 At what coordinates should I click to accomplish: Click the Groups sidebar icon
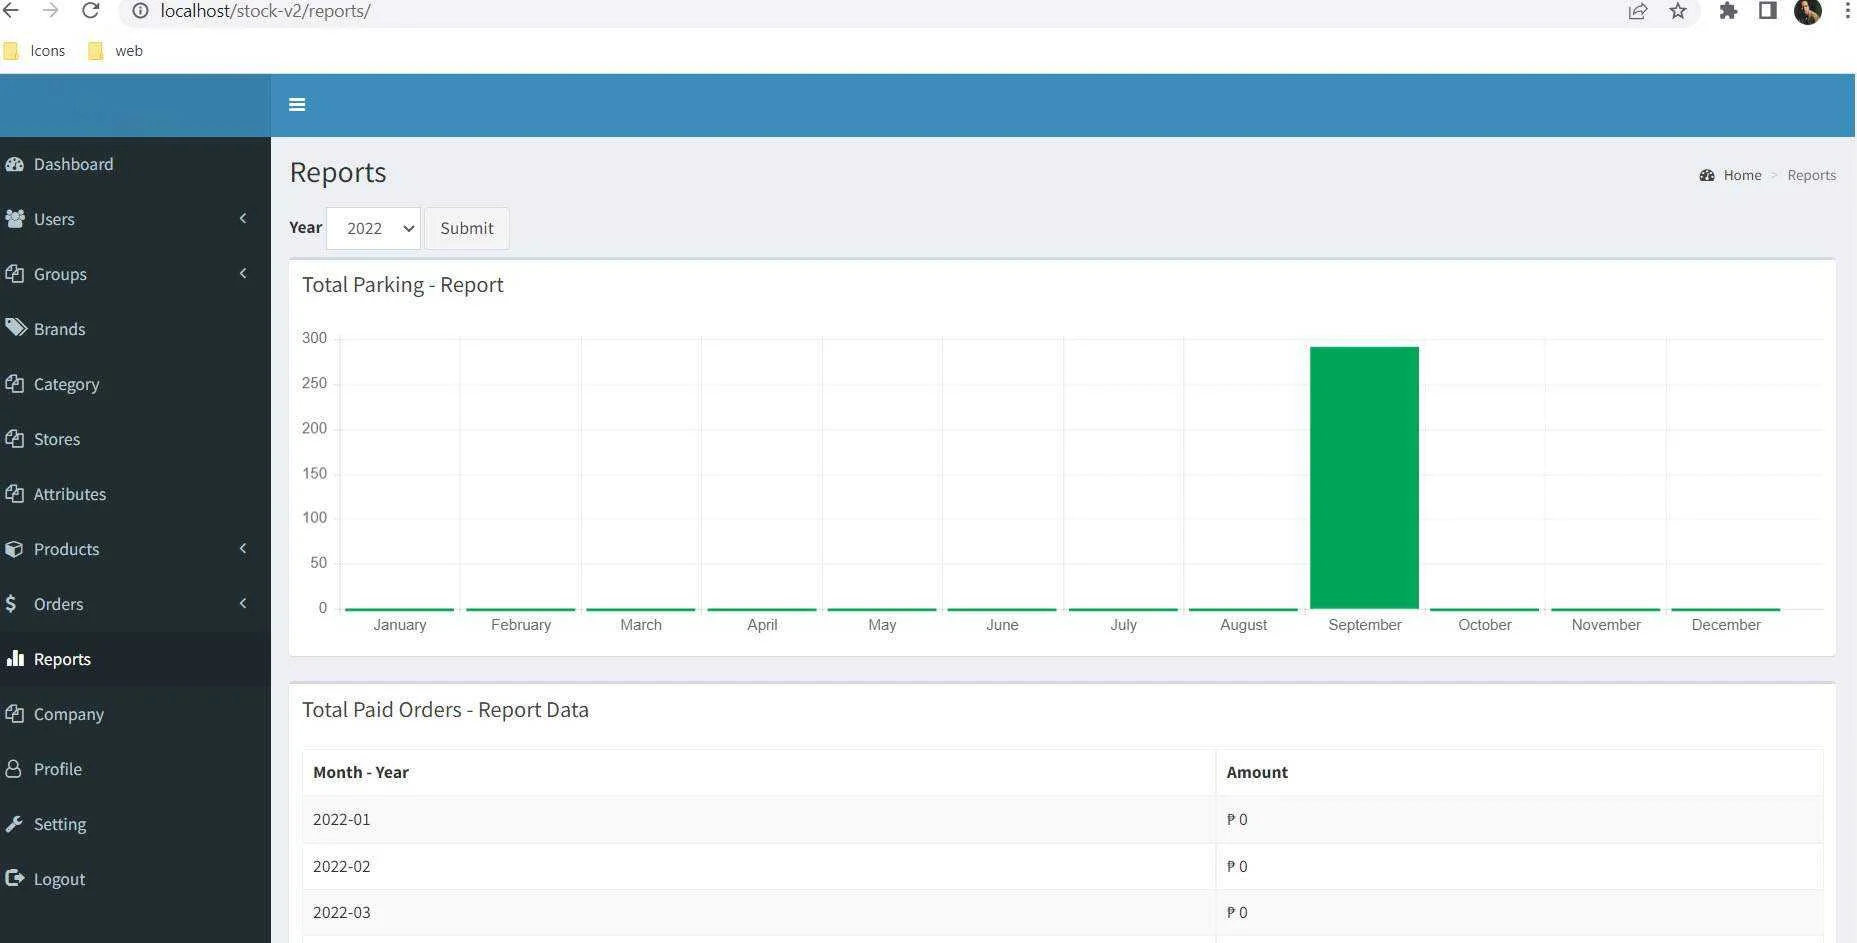click(x=14, y=274)
